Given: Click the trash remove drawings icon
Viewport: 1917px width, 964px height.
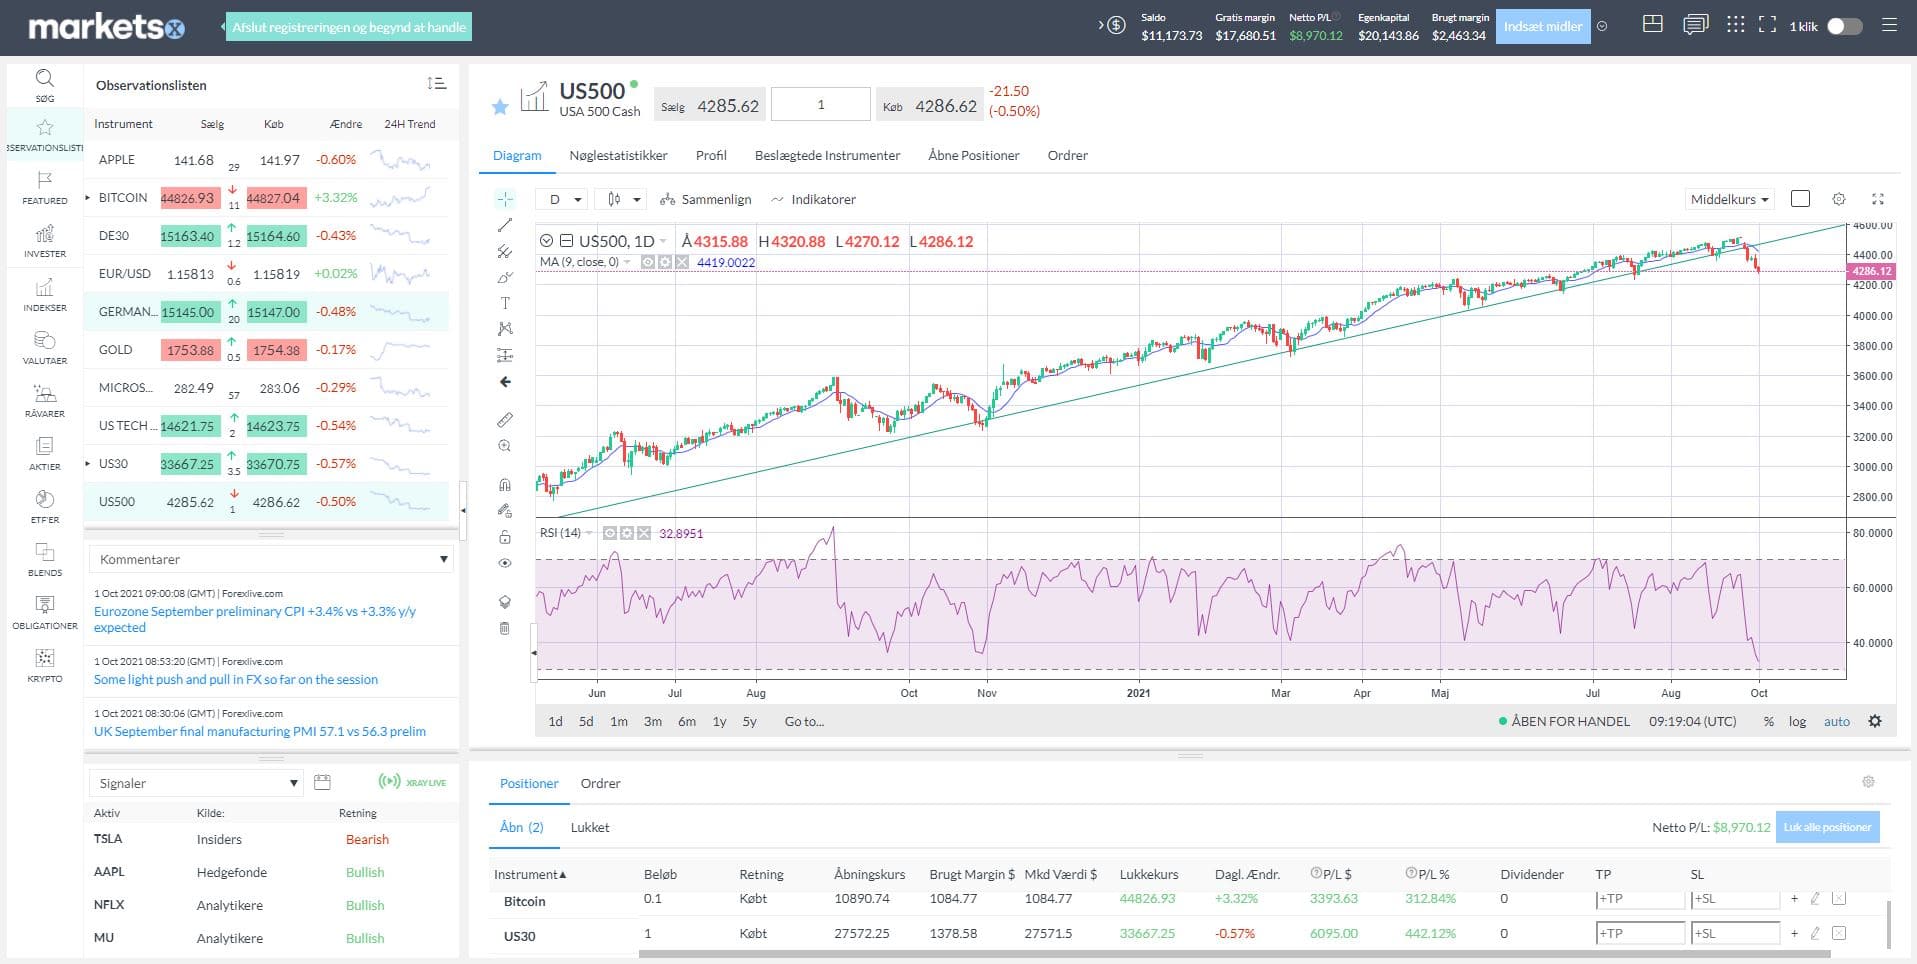Looking at the screenshot, I should tap(504, 628).
